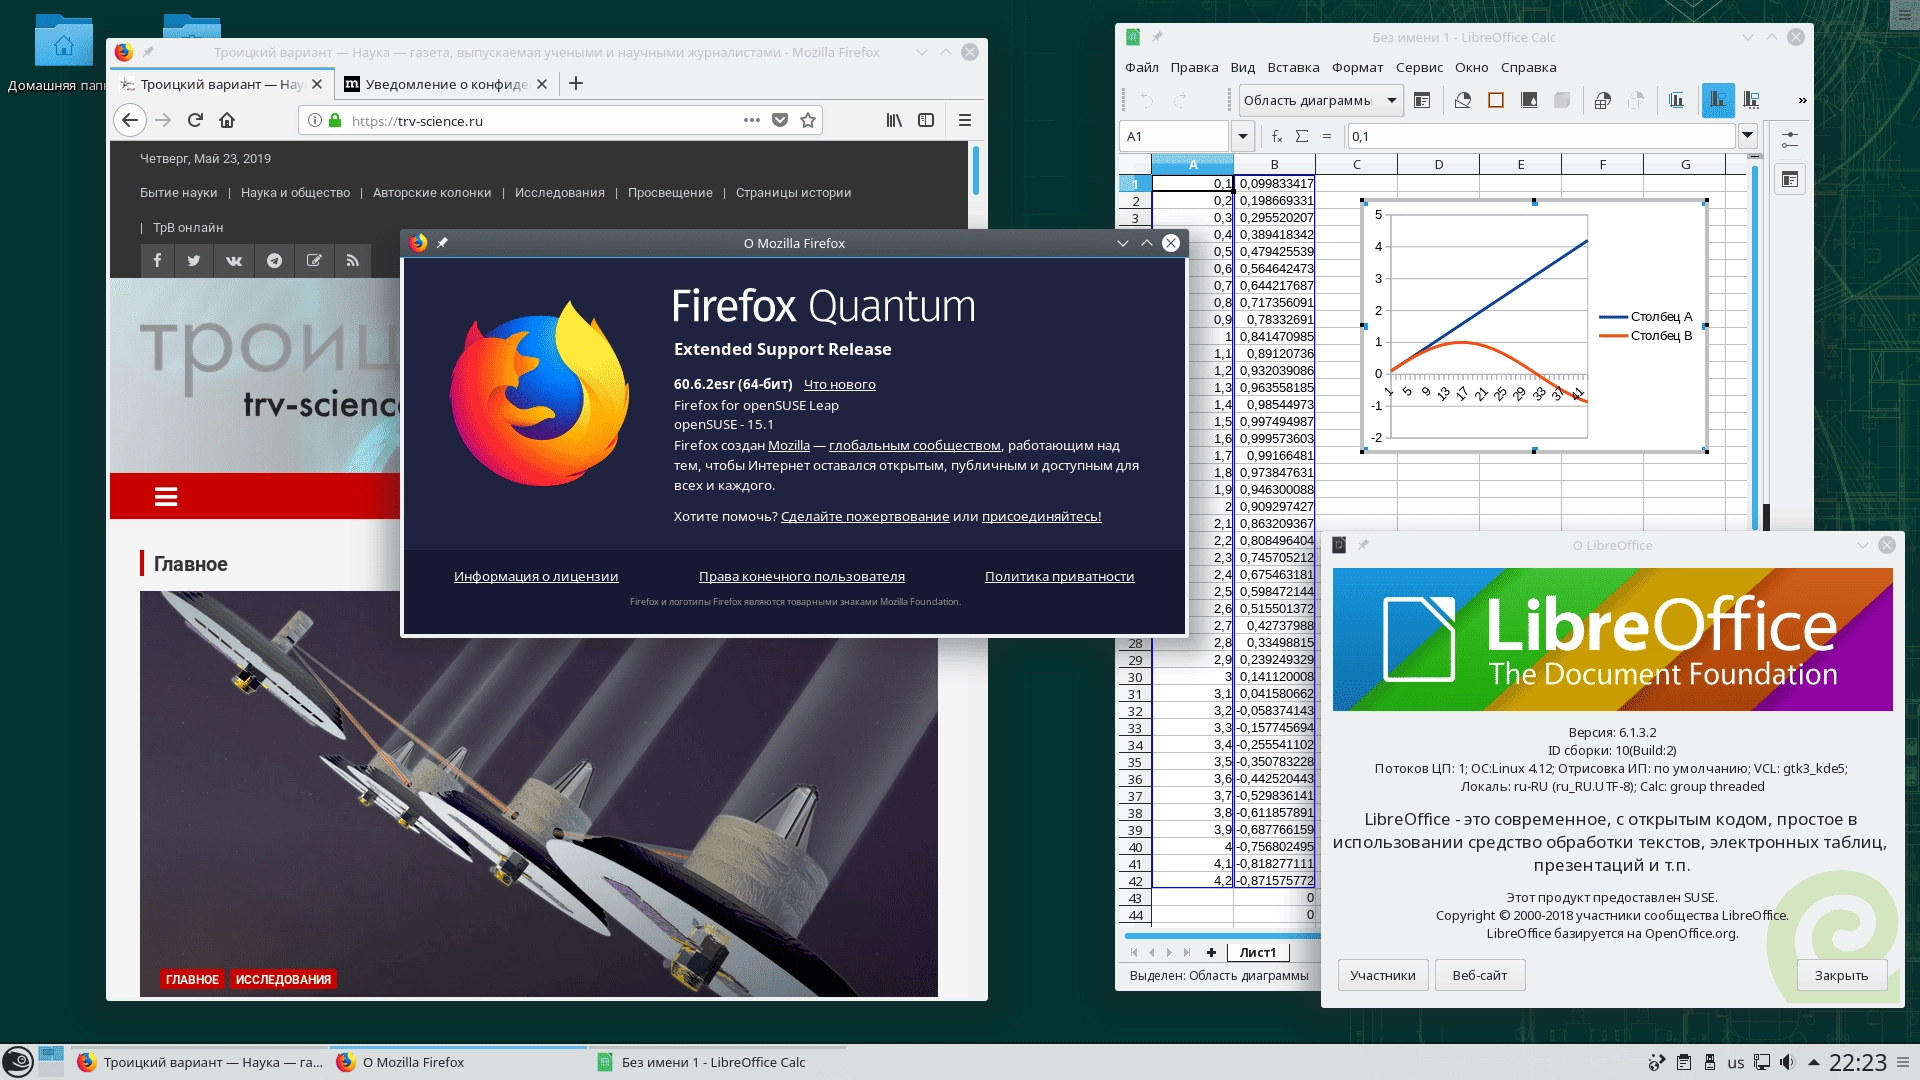The height and width of the screenshot is (1080, 1920).
Task: Open Firefox home page button
Action: pyautogui.click(x=227, y=120)
